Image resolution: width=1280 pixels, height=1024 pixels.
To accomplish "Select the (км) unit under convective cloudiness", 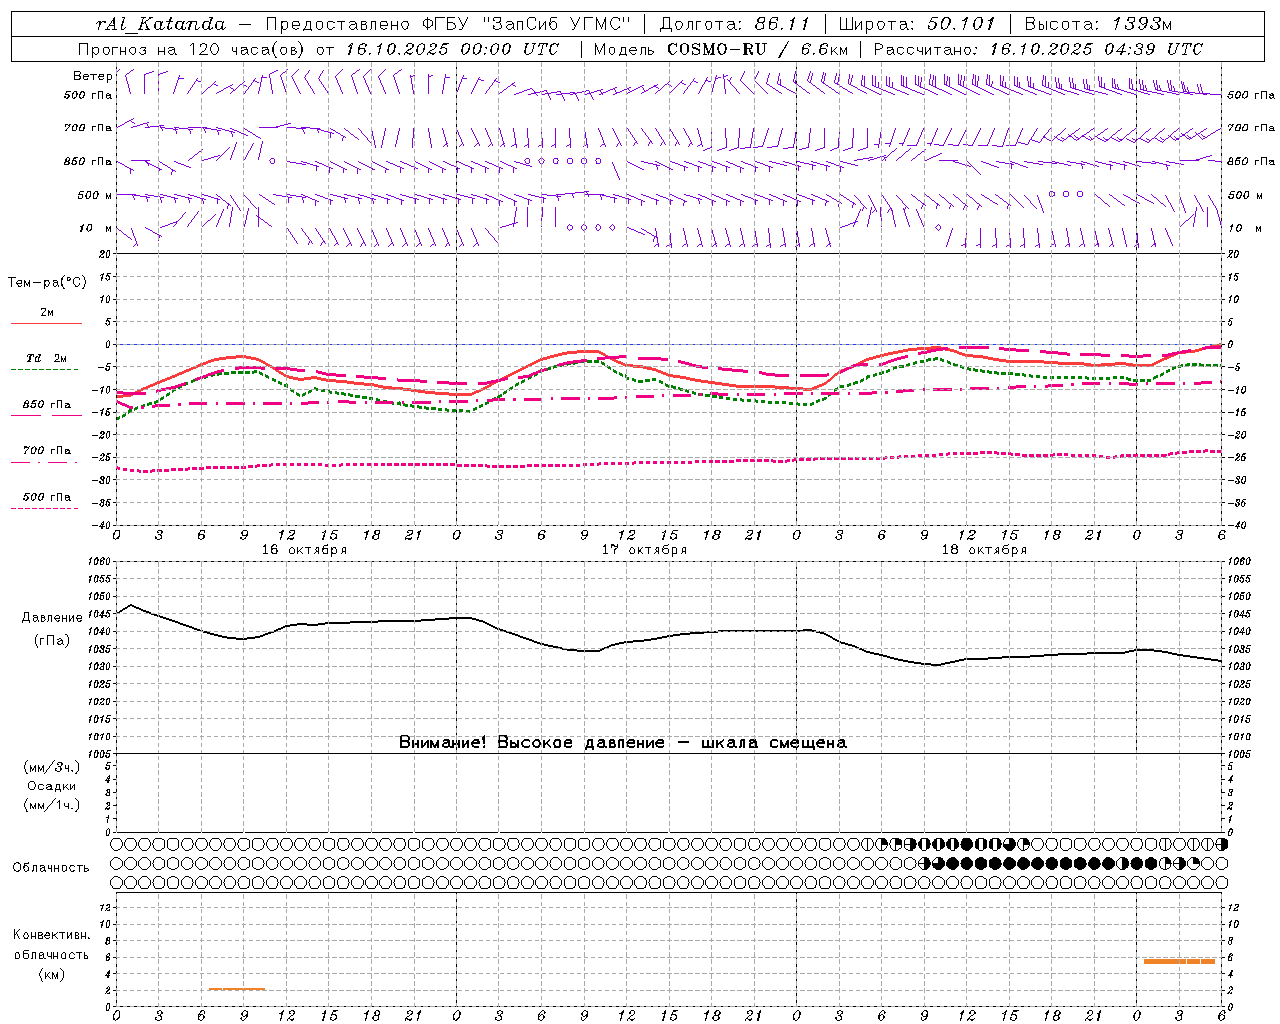I will click(x=52, y=974).
